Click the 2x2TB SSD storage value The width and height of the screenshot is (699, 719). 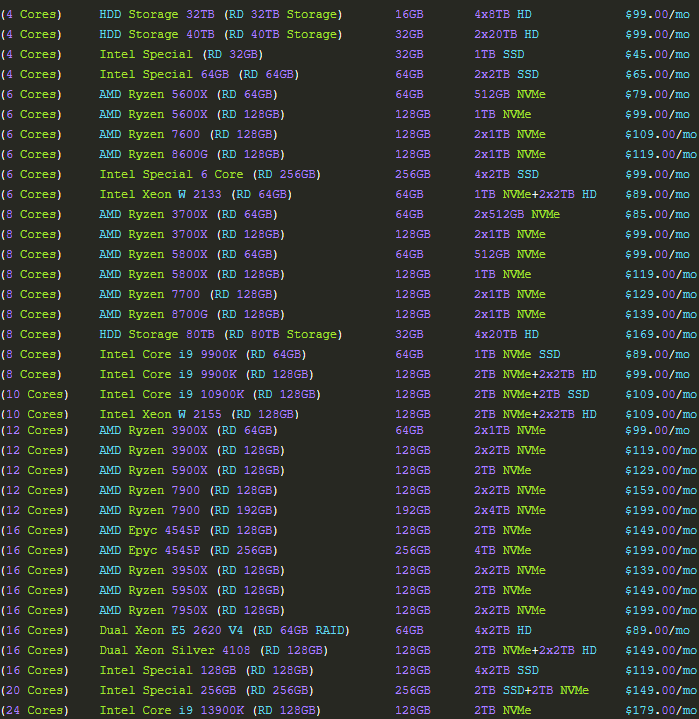(507, 75)
